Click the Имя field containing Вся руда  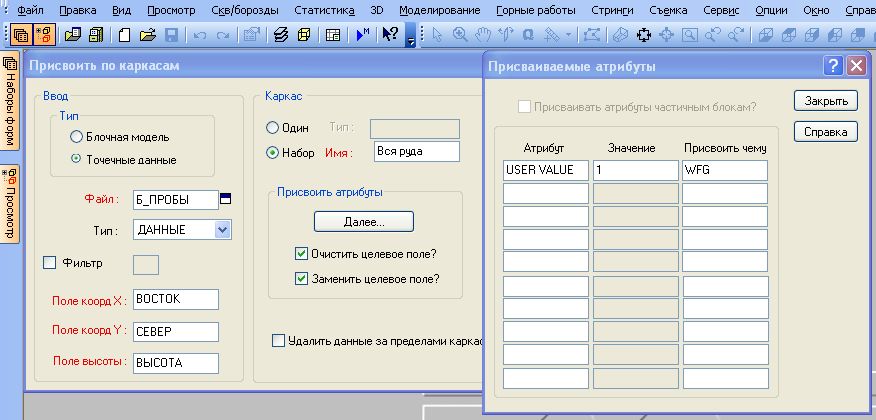[416, 151]
